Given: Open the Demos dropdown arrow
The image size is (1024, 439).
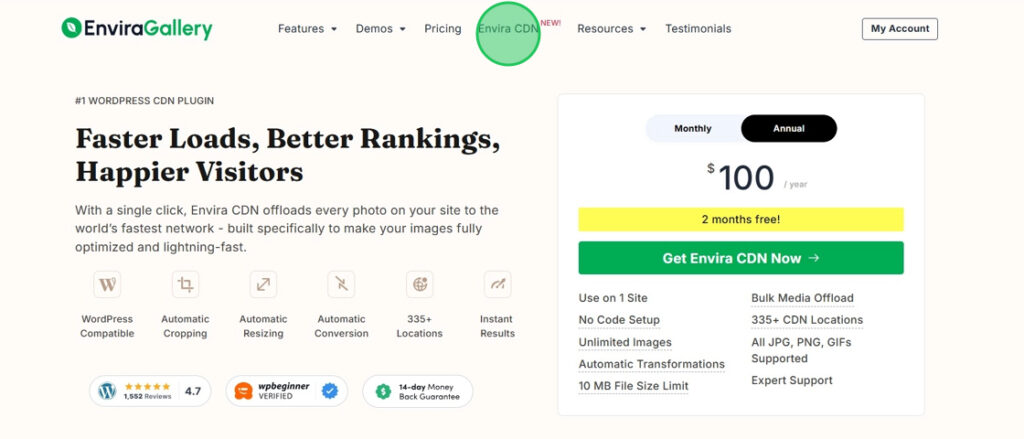Looking at the screenshot, I should tap(403, 29).
